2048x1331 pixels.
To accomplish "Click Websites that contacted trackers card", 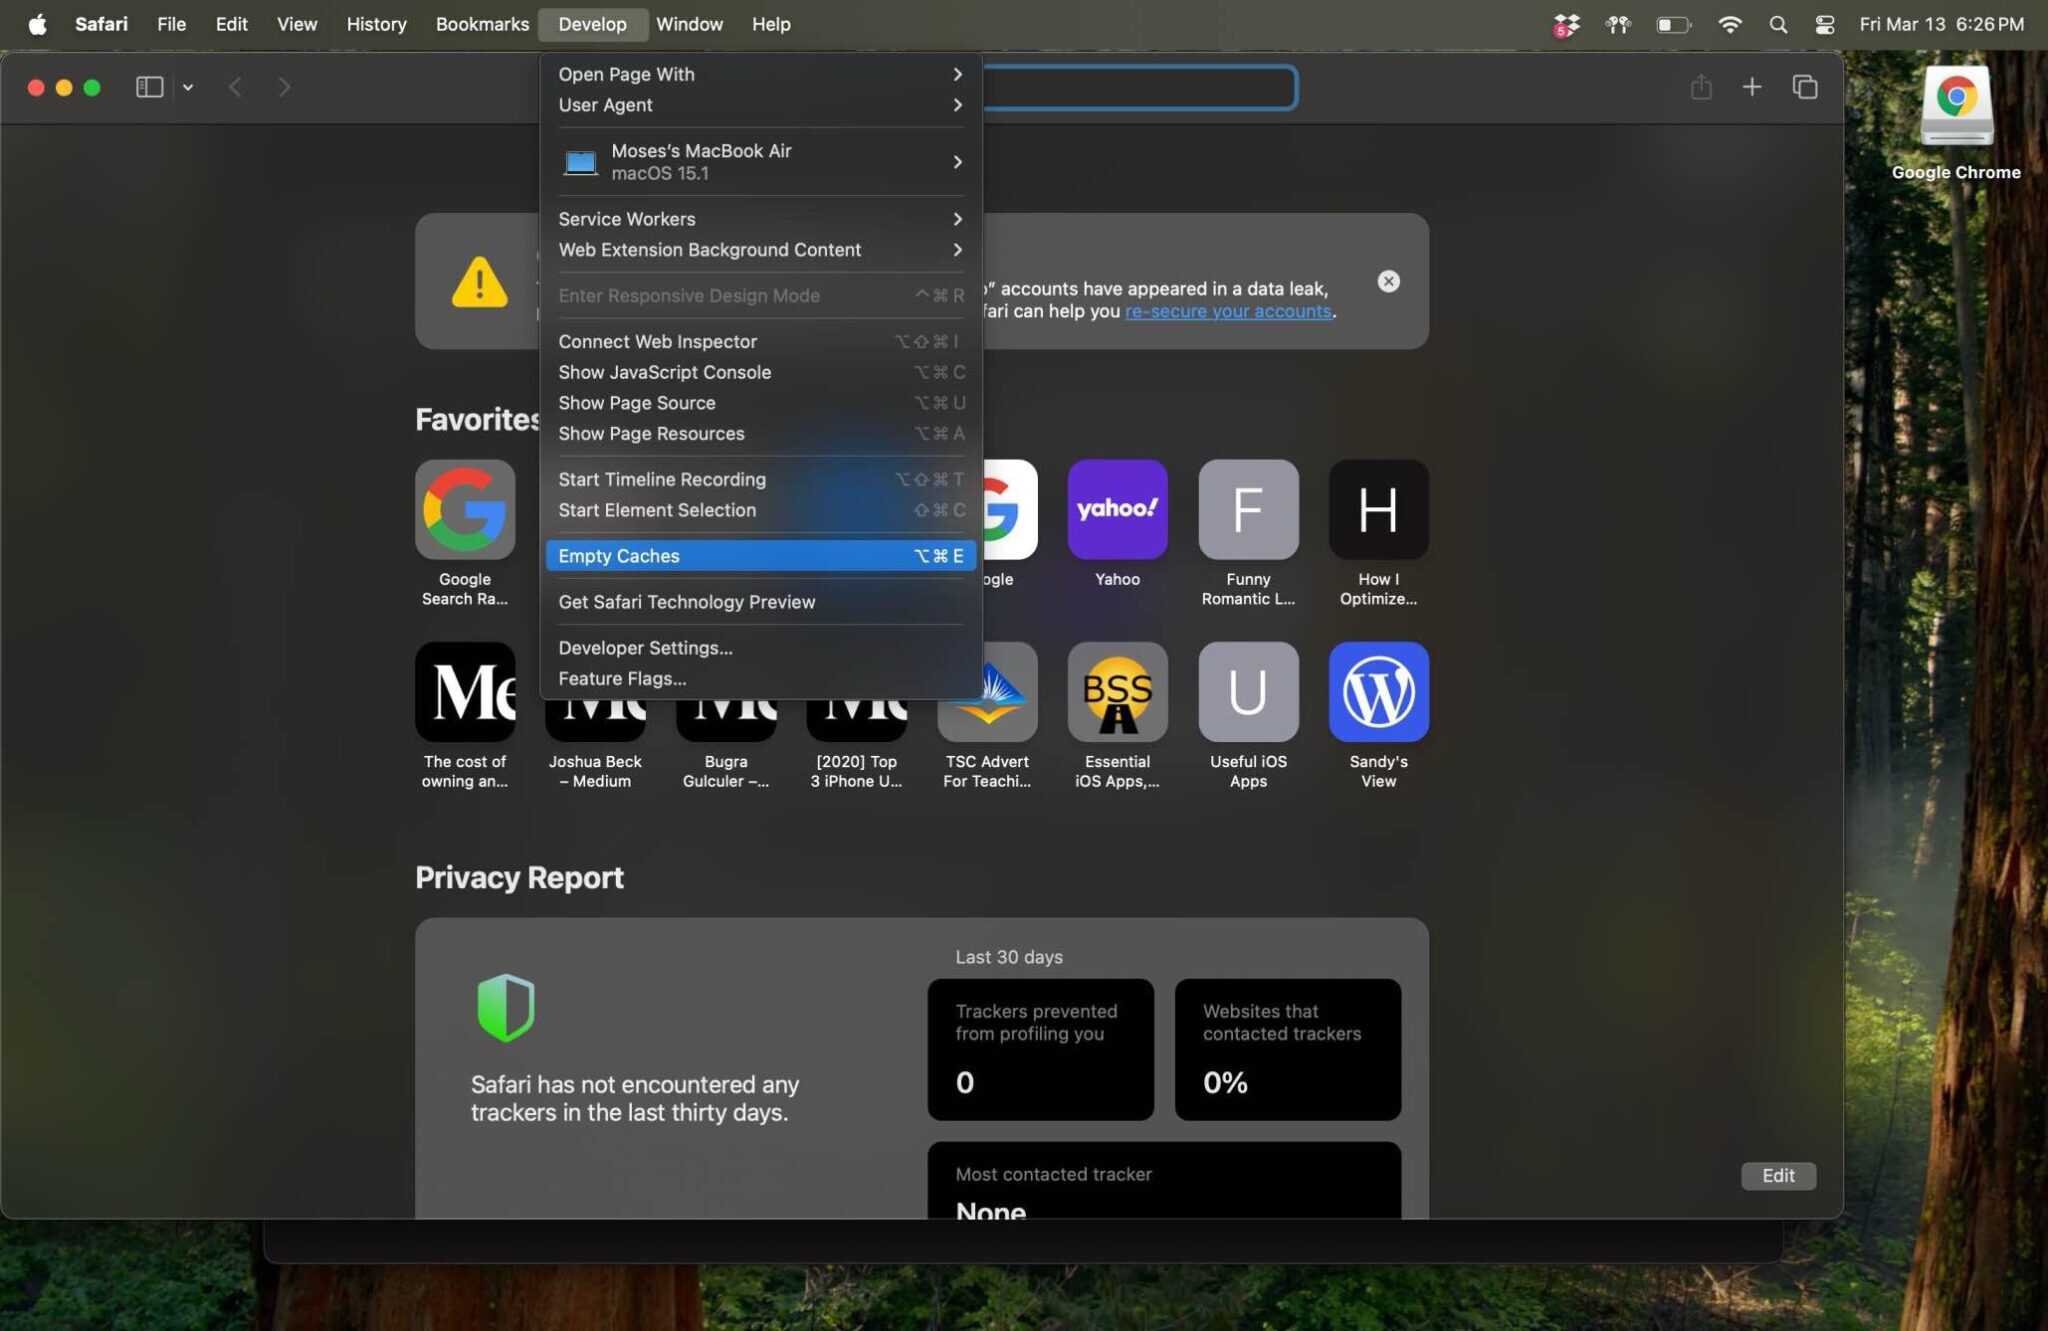I will (x=1287, y=1049).
